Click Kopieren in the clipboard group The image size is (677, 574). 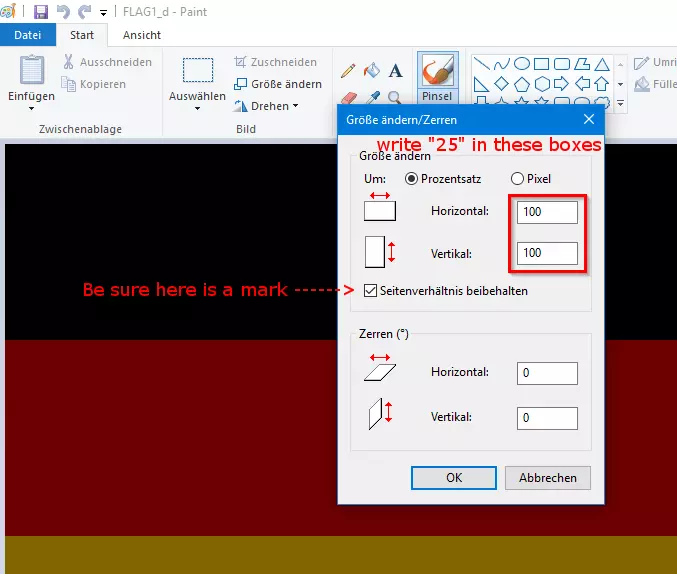pyautogui.click(x=94, y=84)
